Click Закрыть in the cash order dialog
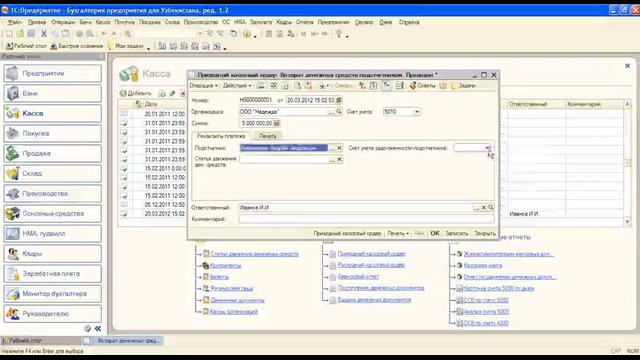Screen dimensions: 640x360 click(485, 233)
